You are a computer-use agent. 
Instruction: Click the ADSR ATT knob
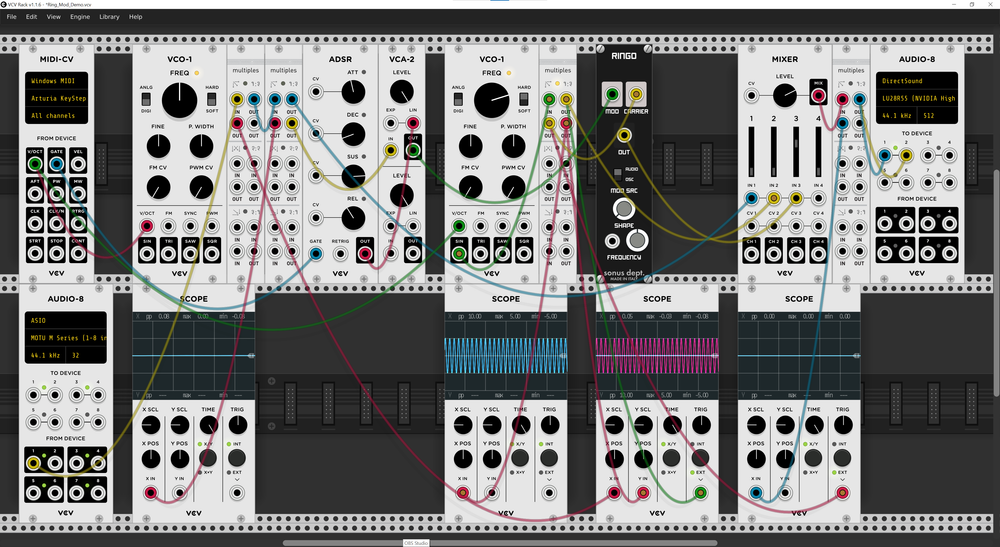[353, 92]
